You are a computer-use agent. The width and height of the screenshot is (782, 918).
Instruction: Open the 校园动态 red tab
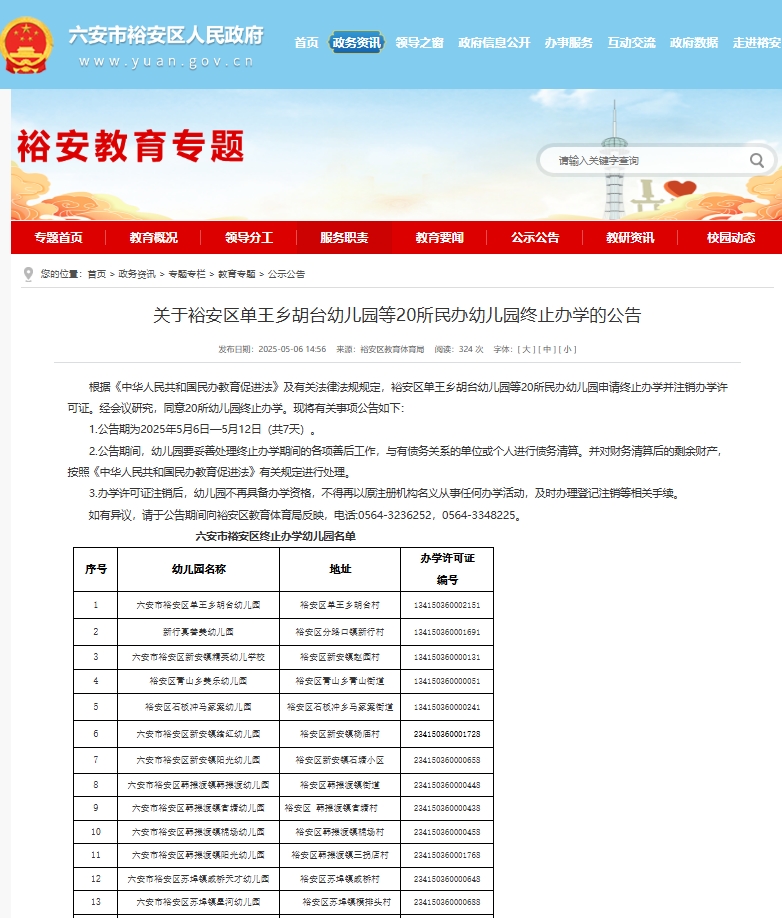tap(730, 238)
